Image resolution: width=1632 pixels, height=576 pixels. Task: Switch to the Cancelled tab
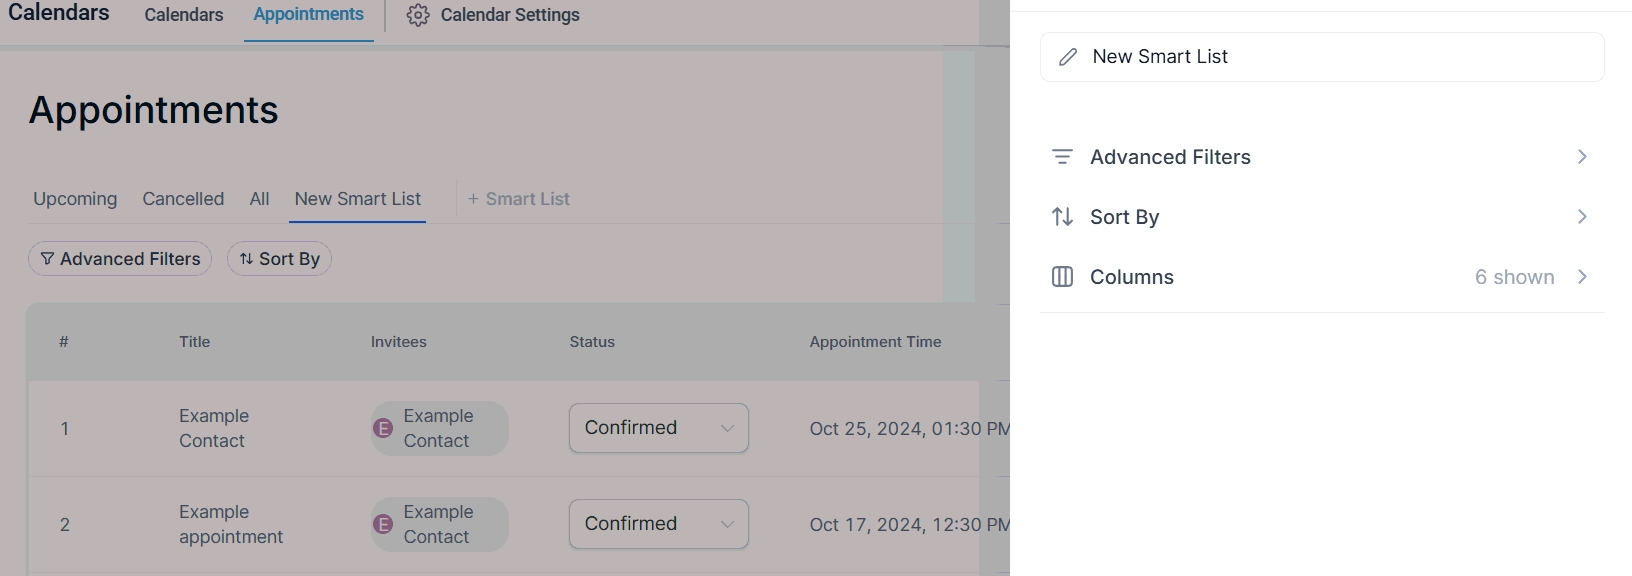coord(183,199)
